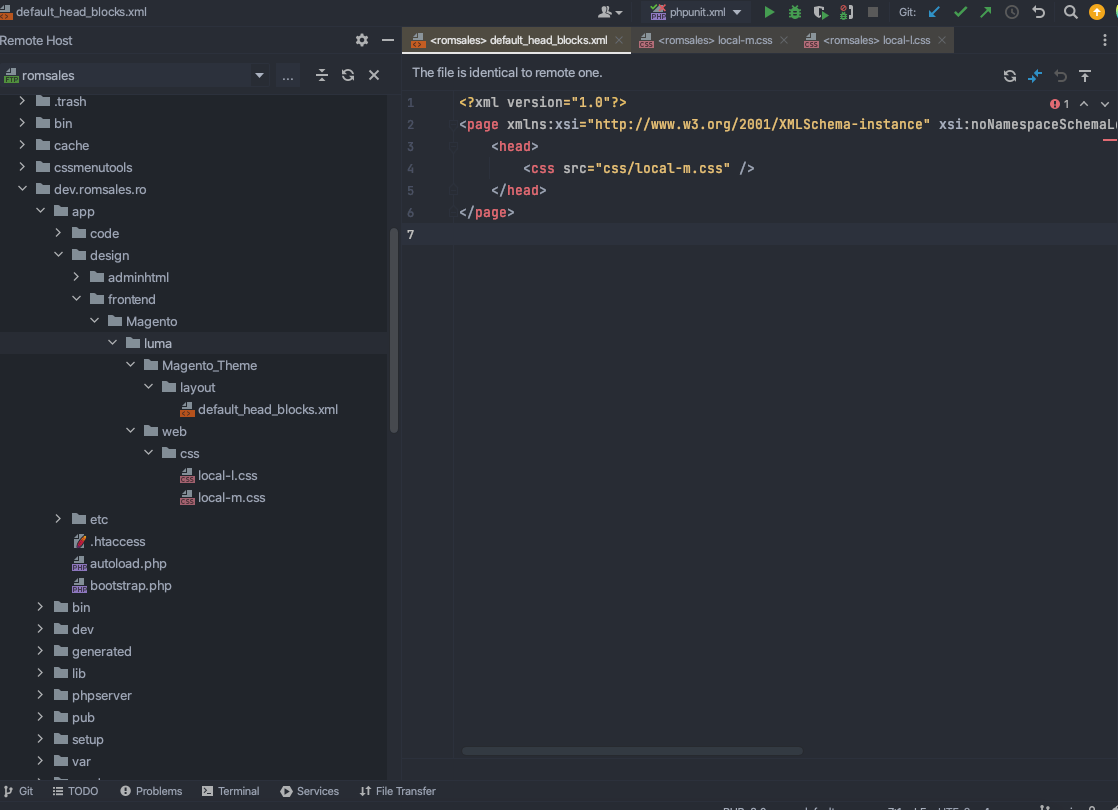Screen dimensions: 1118x810
Task: Switch to the local-m.css editor tab
Action: (x=716, y=40)
